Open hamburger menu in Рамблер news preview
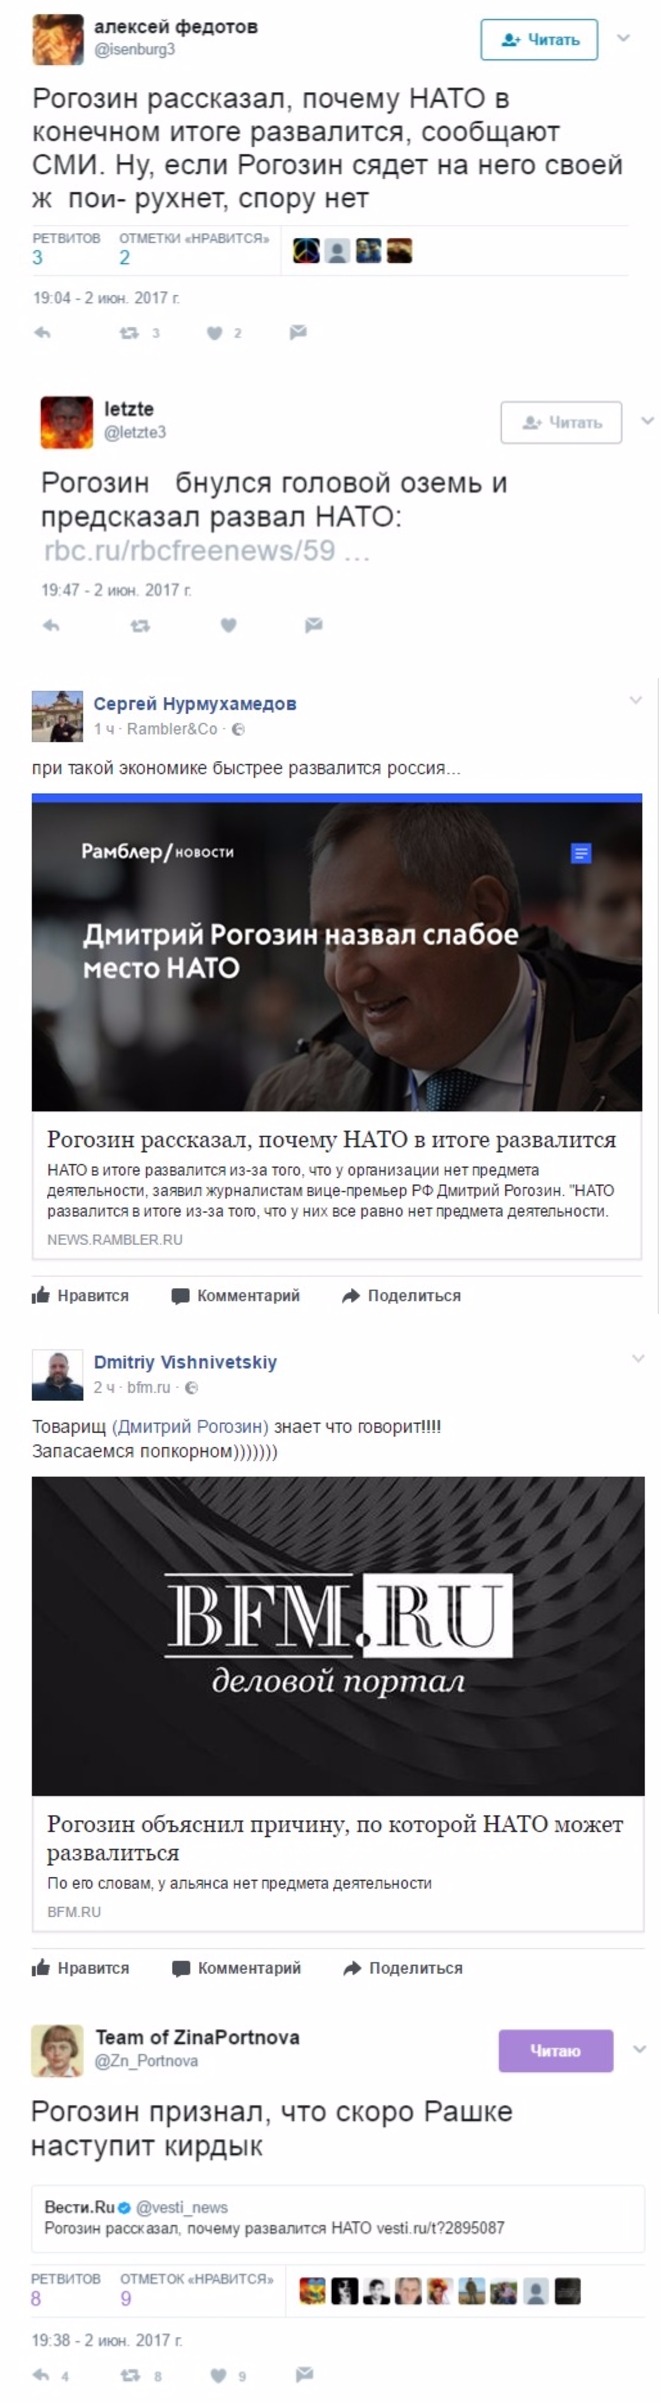Viewport: 661px width, 2403px height. click(581, 853)
